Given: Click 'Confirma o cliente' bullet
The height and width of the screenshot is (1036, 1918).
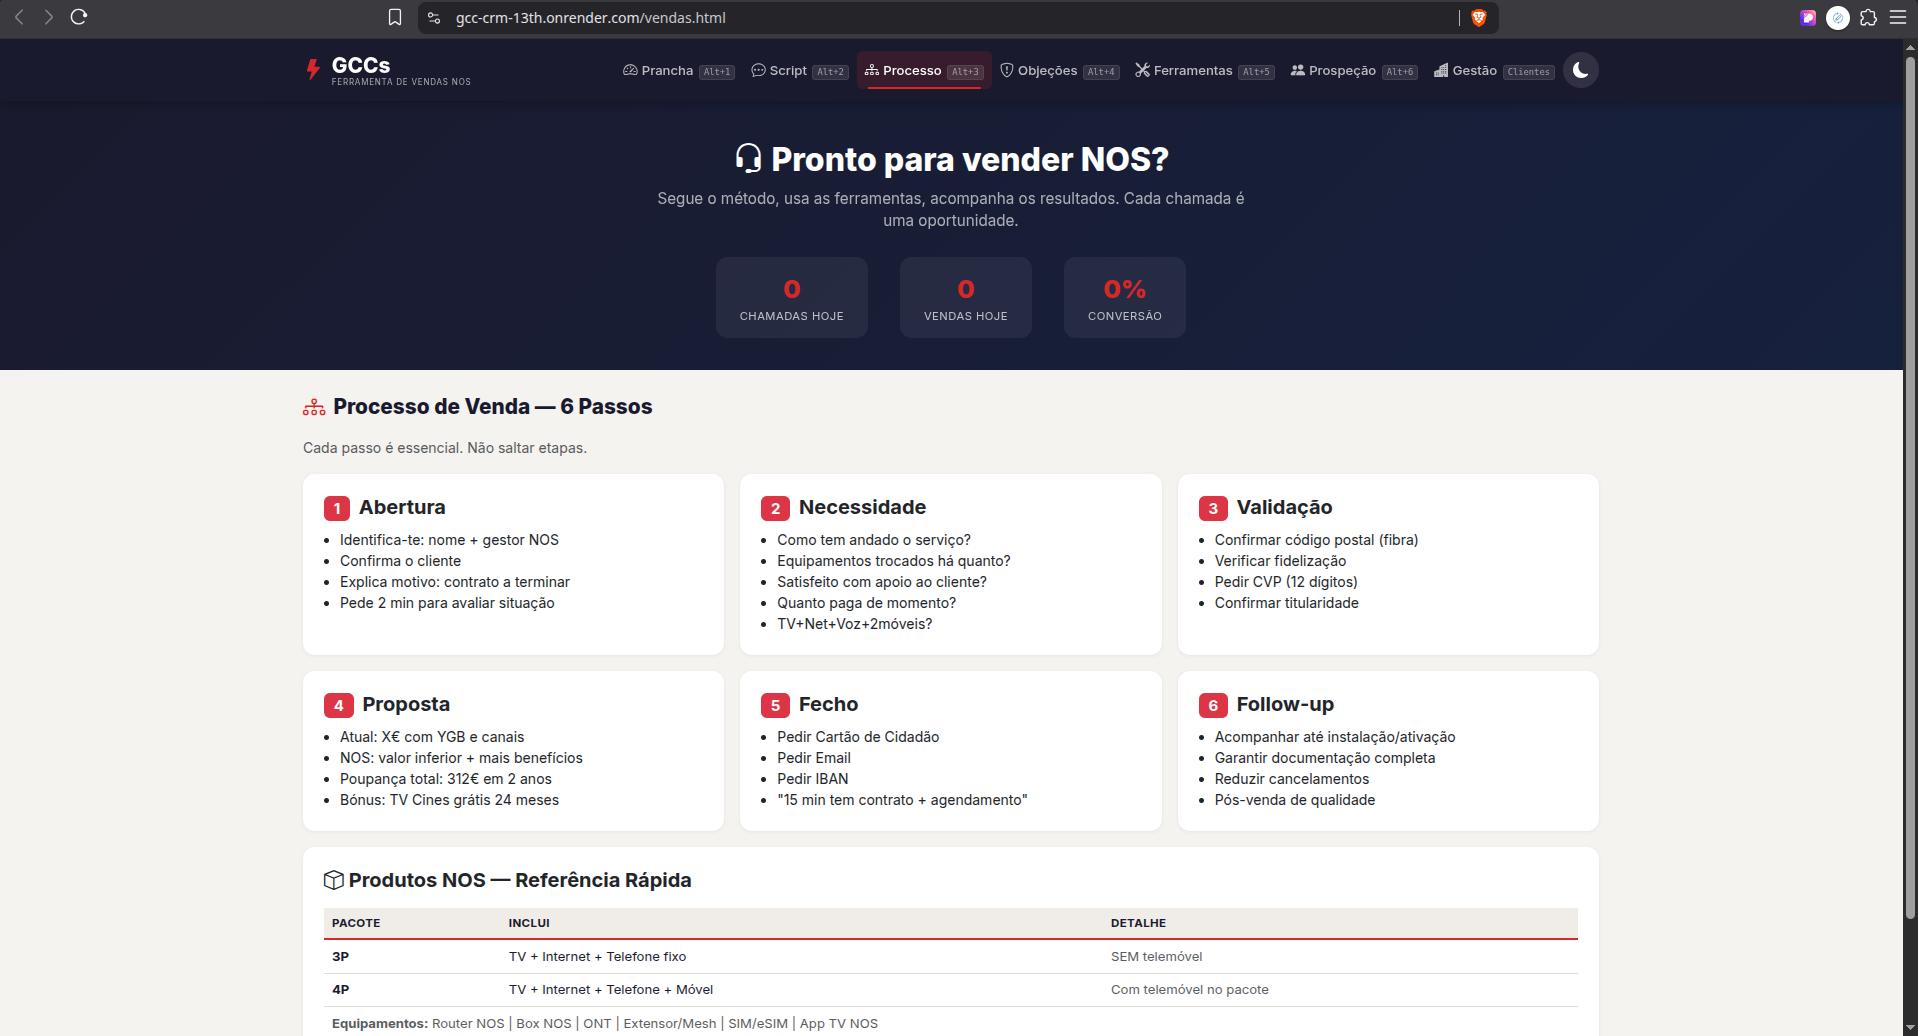Looking at the screenshot, I should (400, 561).
